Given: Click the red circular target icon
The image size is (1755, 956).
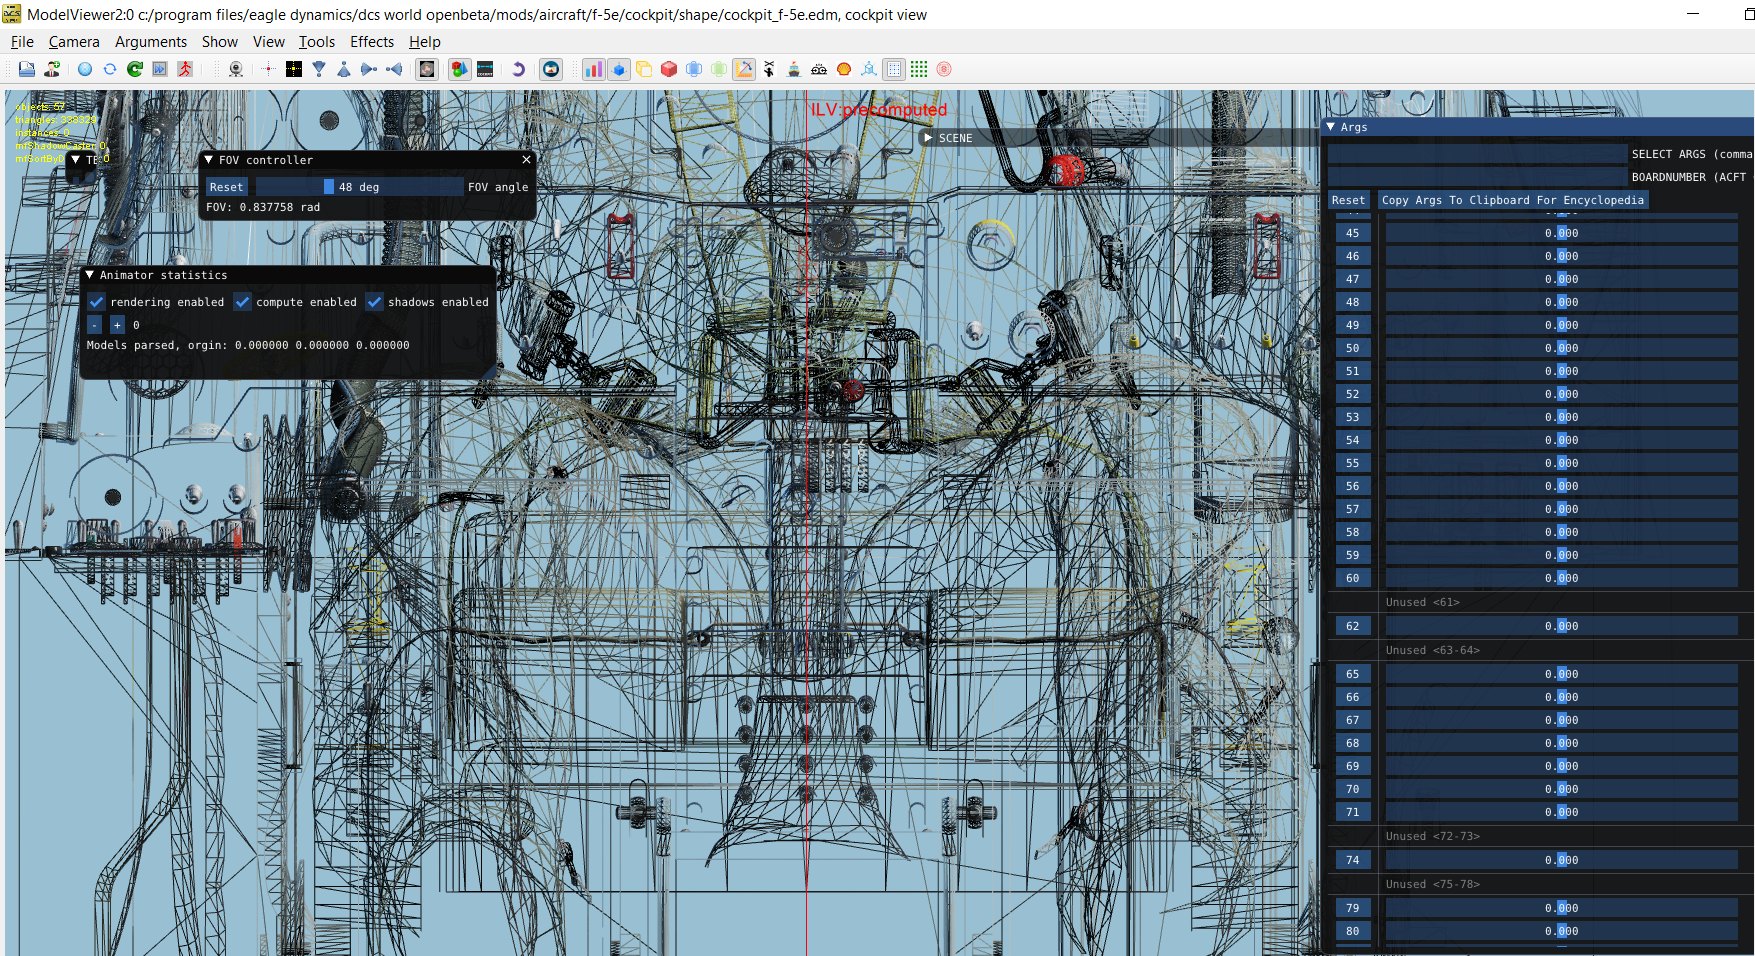Looking at the screenshot, I should coord(944,69).
